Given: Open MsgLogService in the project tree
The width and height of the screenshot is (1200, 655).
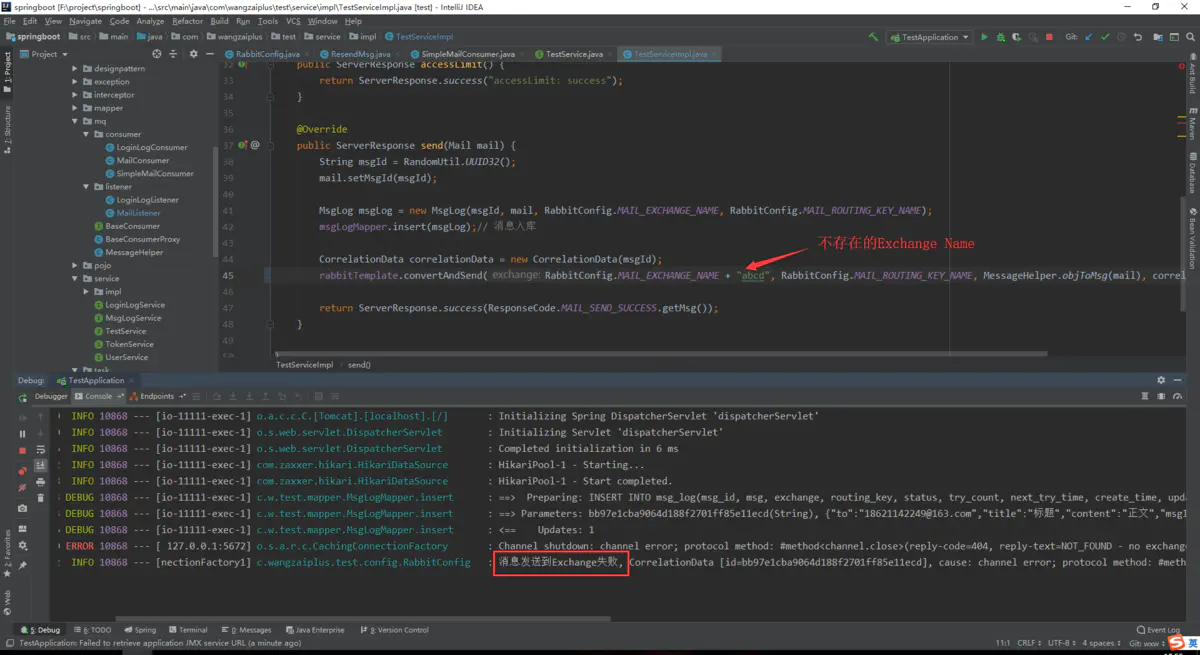Looking at the screenshot, I should click(134, 318).
